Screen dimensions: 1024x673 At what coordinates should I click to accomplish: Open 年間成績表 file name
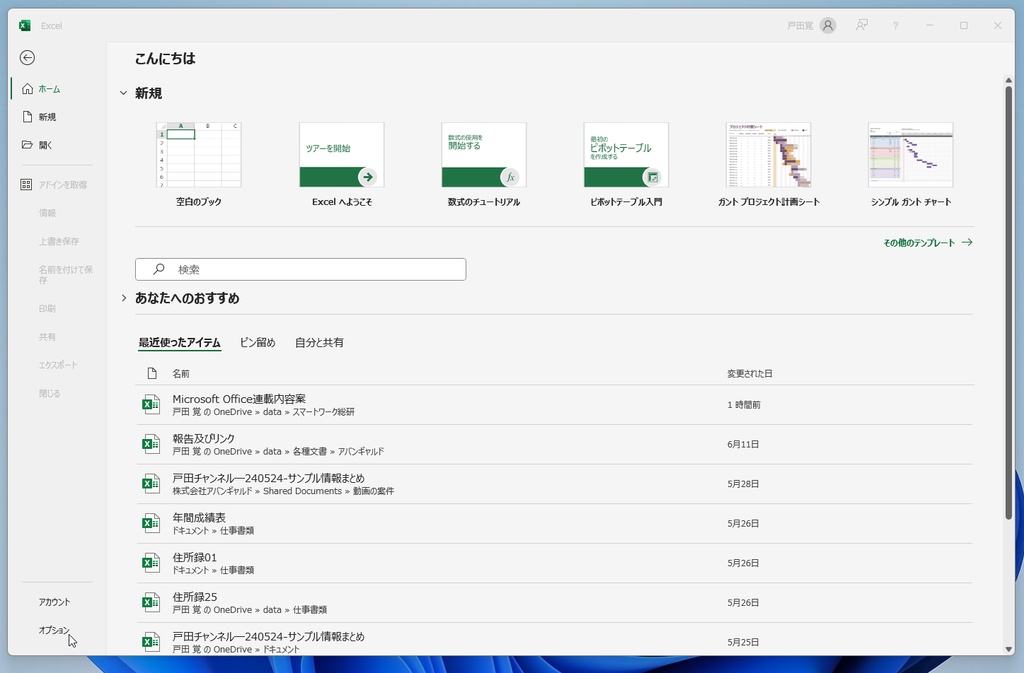199,518
